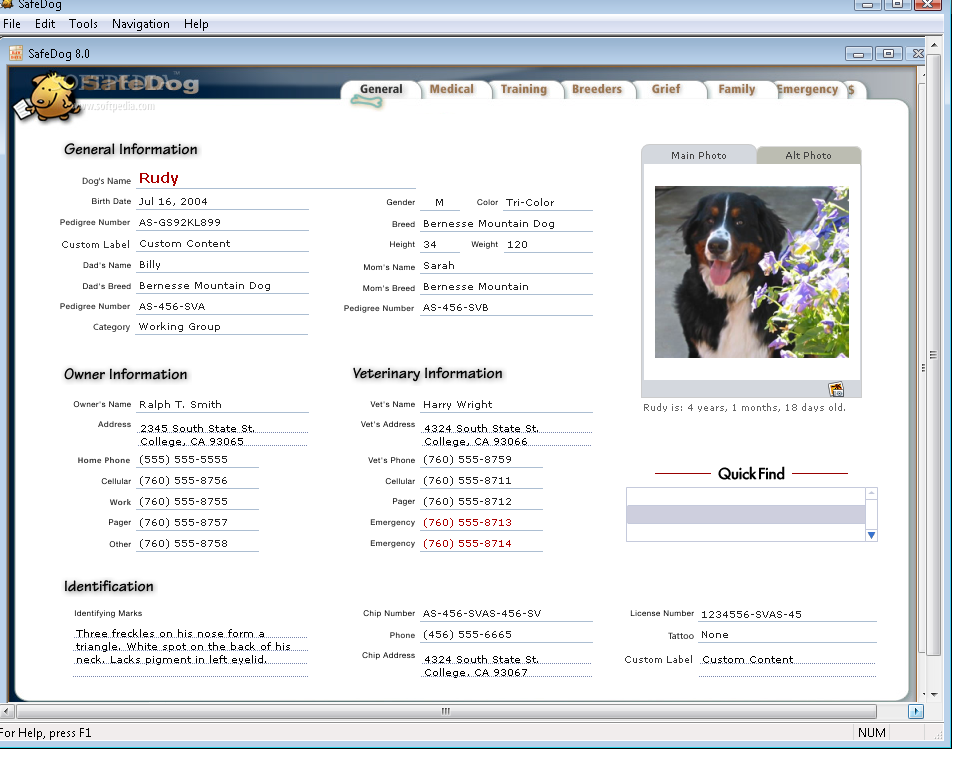Expand the Quick Find down arrow

pyautogui.click(x=871, y=535)
